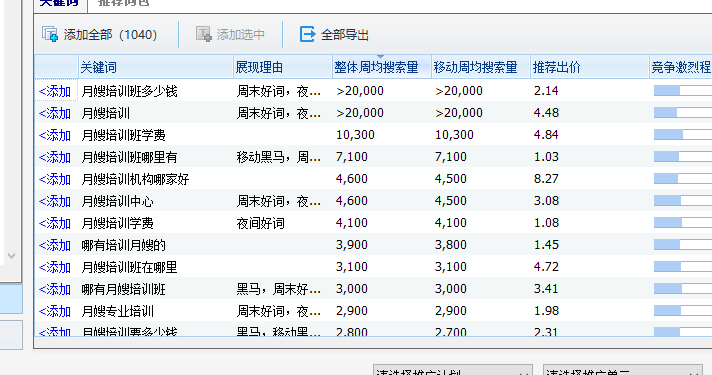712x375 pixels.
Task: Click recommended bid 8.27
Action: point(546,179)
